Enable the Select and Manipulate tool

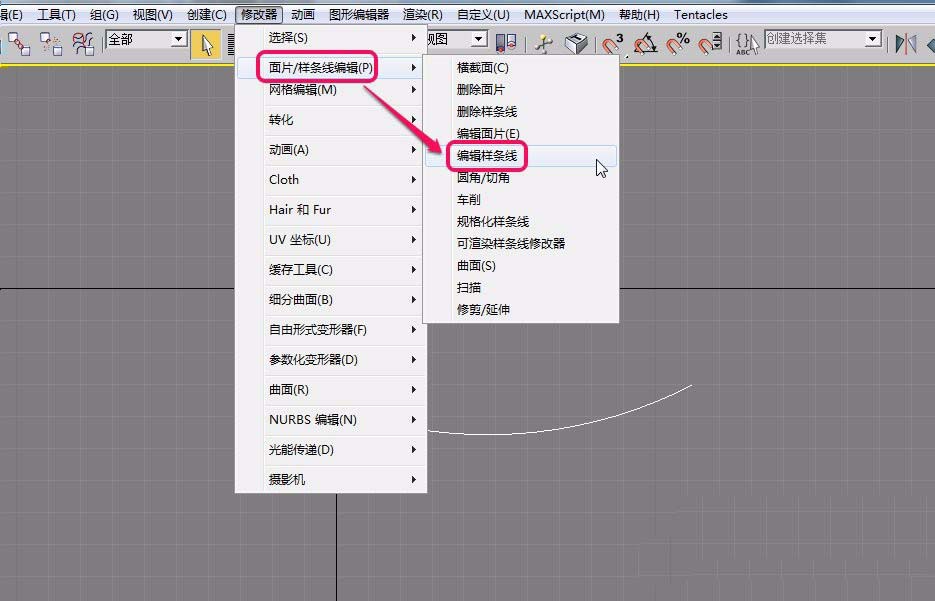544,44
